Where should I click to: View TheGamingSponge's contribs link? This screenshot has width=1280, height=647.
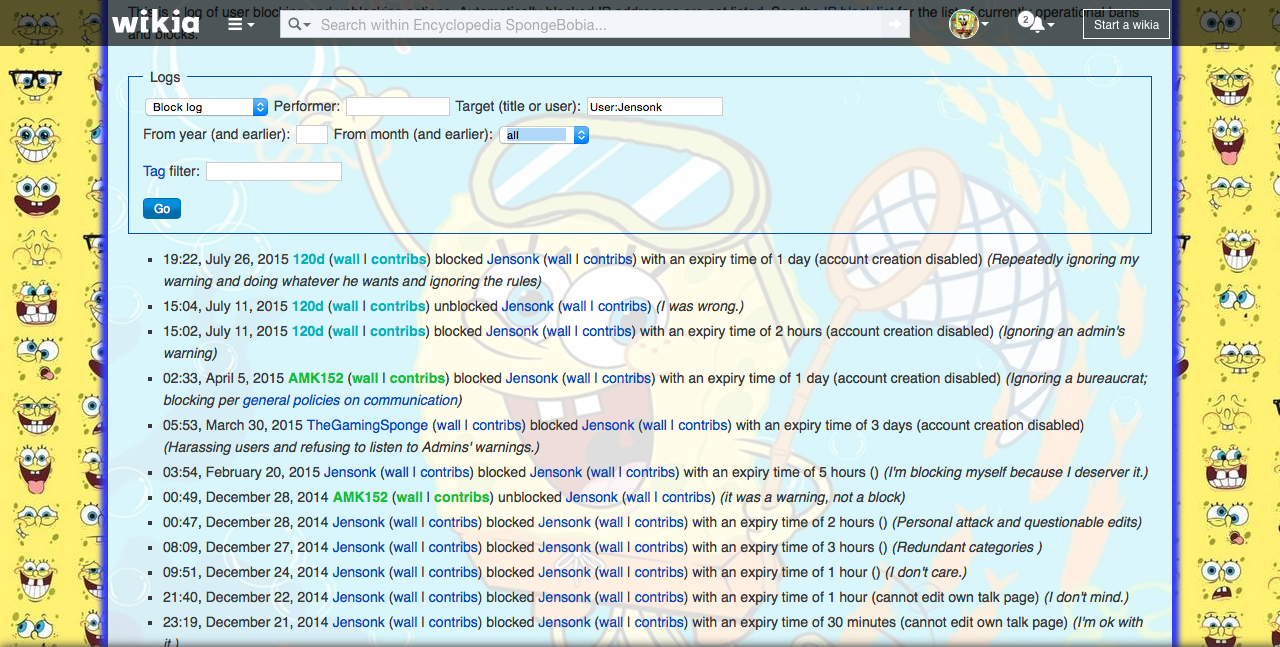(497, 425)
